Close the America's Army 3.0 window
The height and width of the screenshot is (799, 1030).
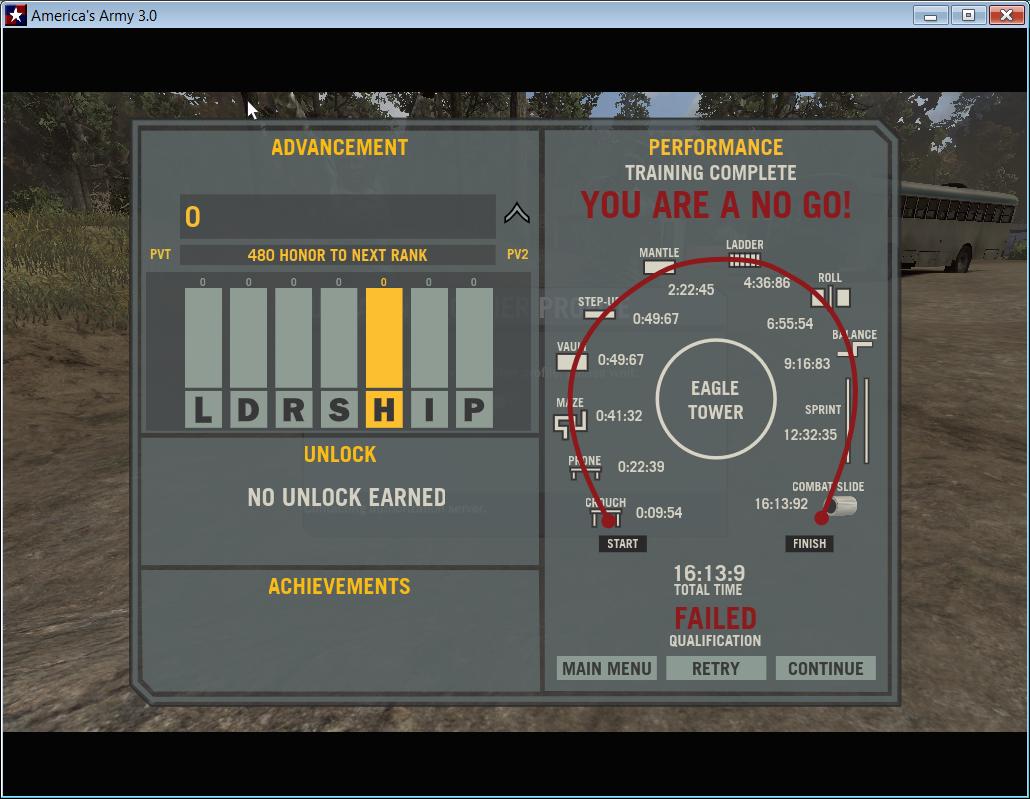click(x=1006, y=15)
